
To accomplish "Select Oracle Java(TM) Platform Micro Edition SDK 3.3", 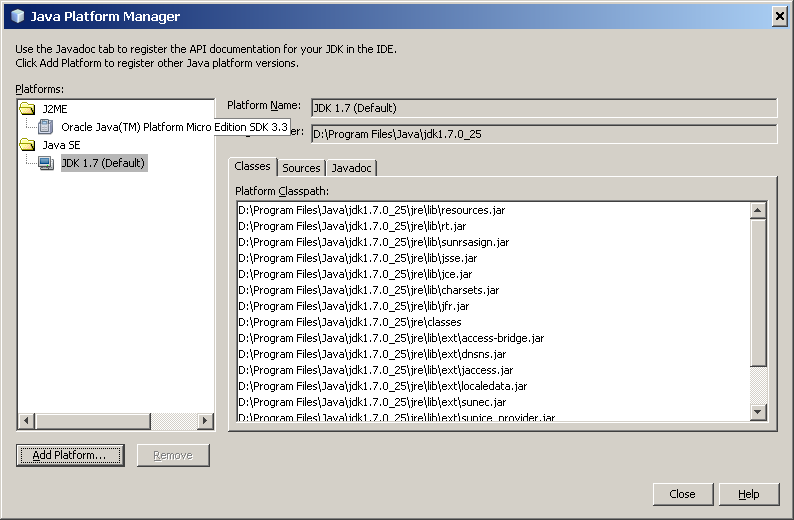I will coord(174,127).
